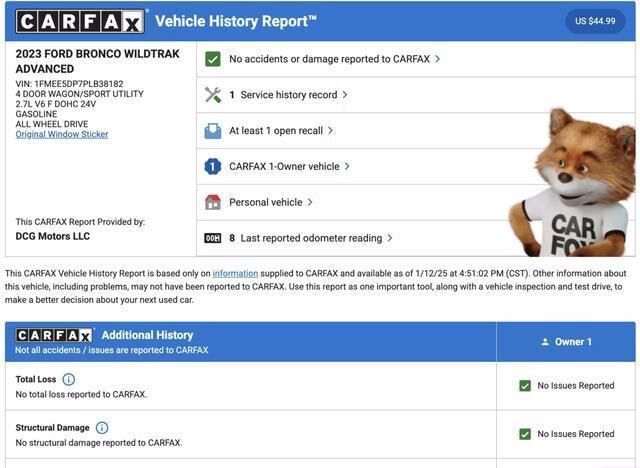
Task: Follow the information hyperlink
Action: pos(235,273)
